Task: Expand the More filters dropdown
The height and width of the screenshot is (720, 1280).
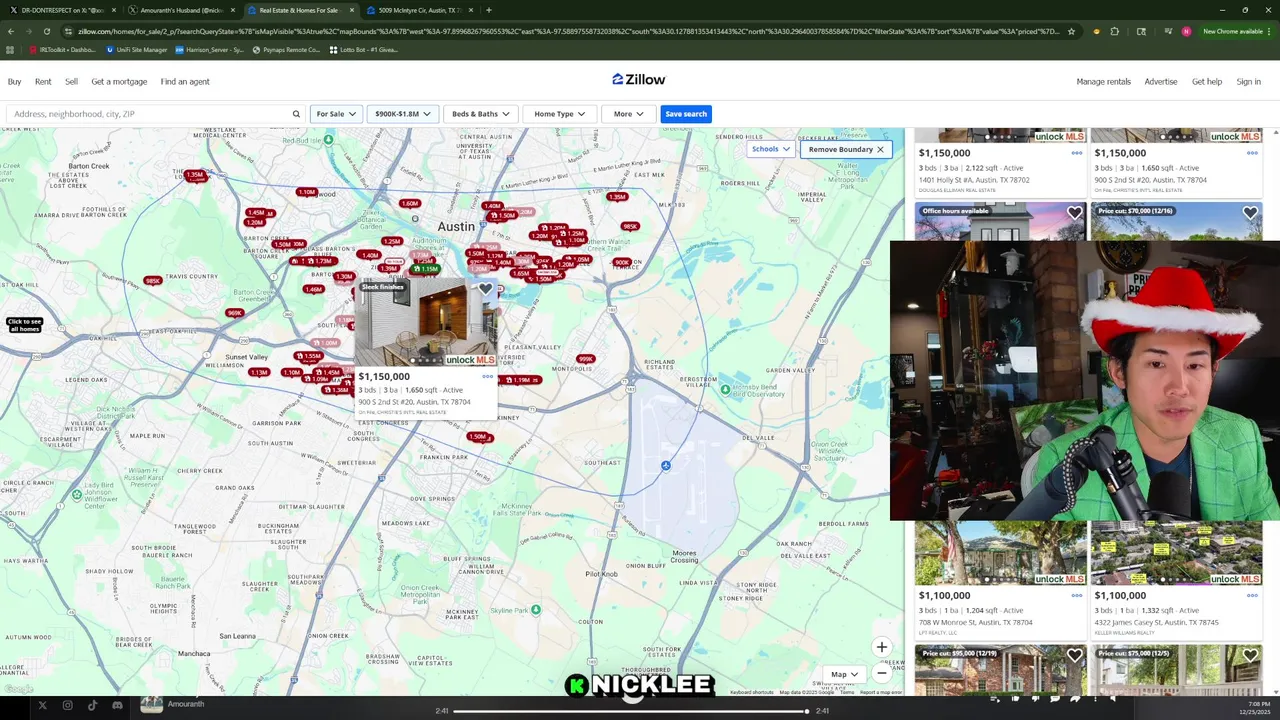Action: coord(628,114)
